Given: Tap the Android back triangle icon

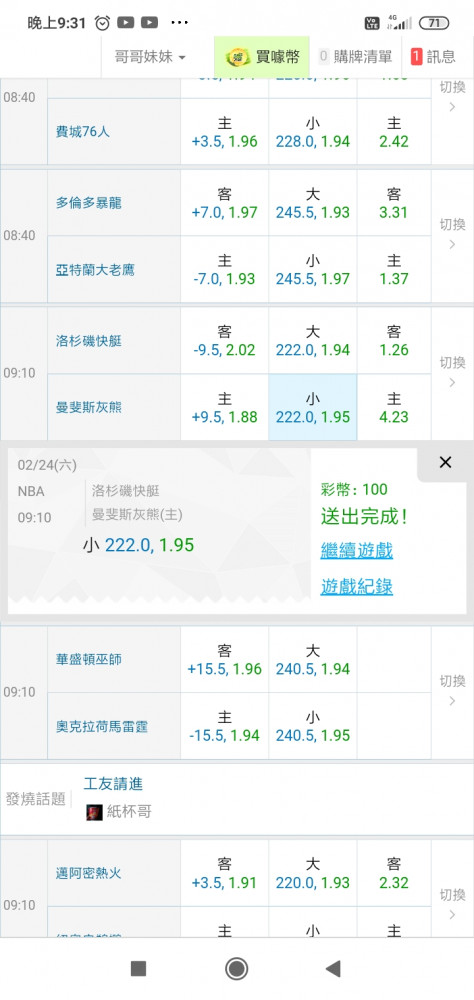Looking at the screenshot, I should [x=332, y=969].
